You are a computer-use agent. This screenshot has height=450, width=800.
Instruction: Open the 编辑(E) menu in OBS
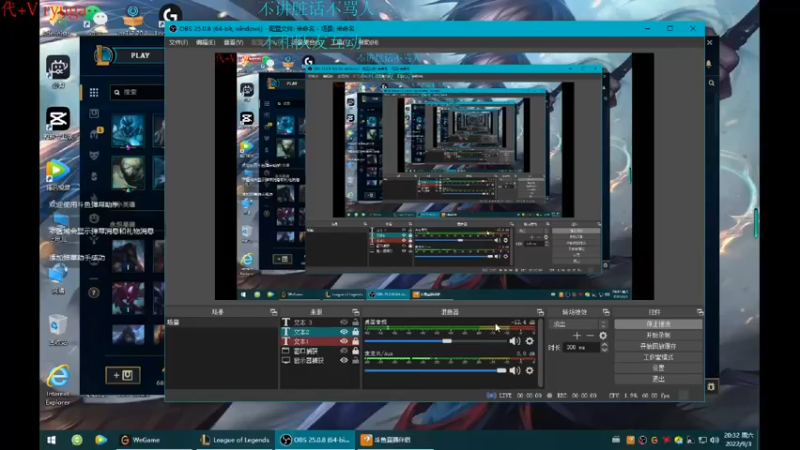coord(206,42)
